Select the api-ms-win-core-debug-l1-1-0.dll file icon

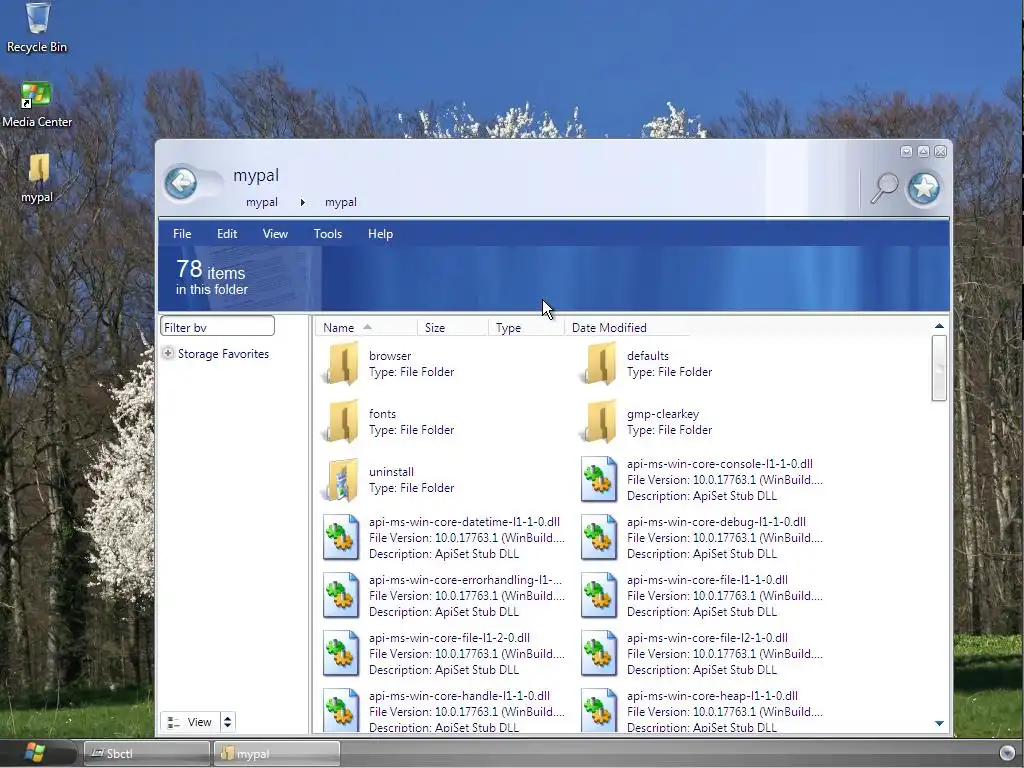point(600,537)
